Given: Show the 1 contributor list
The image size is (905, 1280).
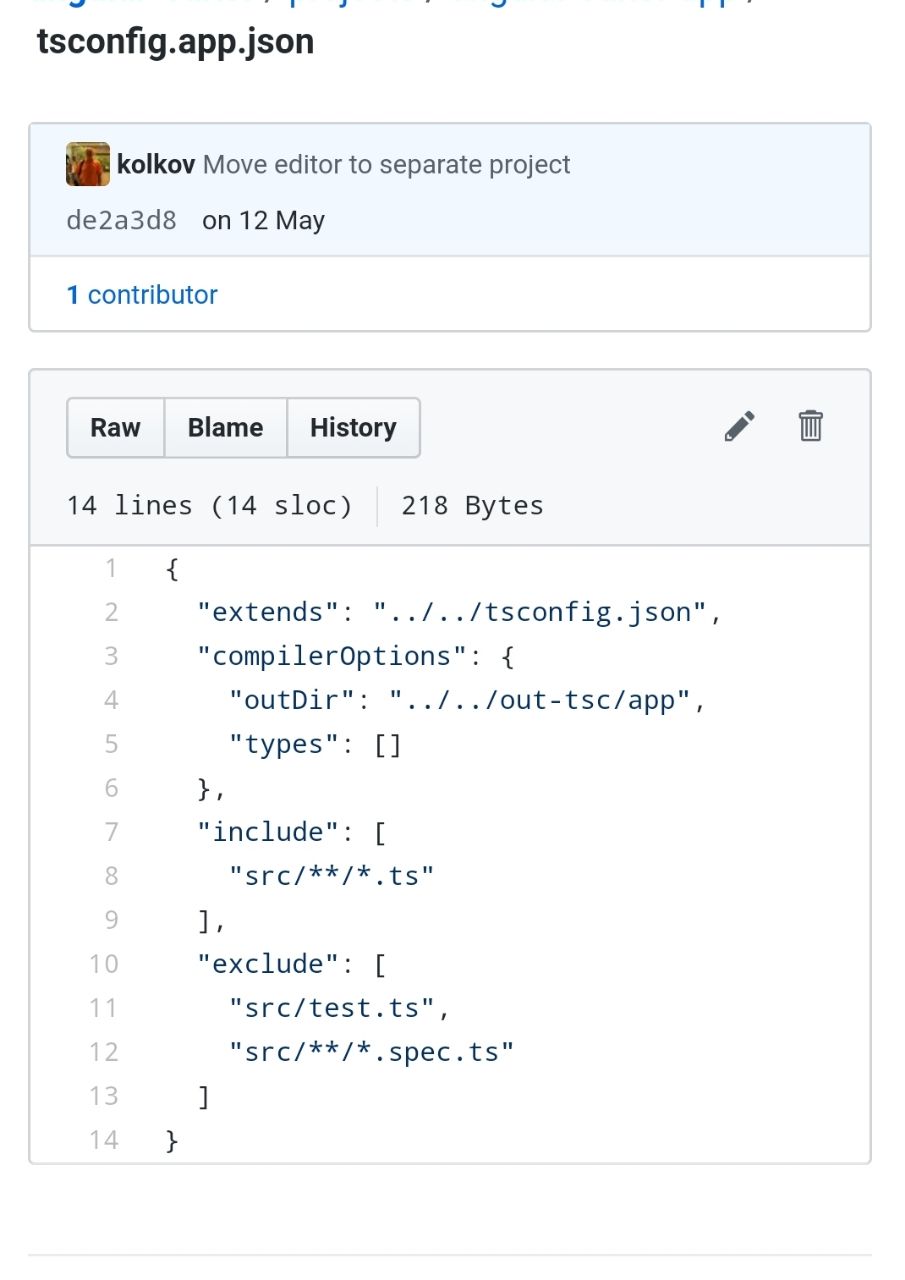Looking at the screenshot, I should 142,295.
